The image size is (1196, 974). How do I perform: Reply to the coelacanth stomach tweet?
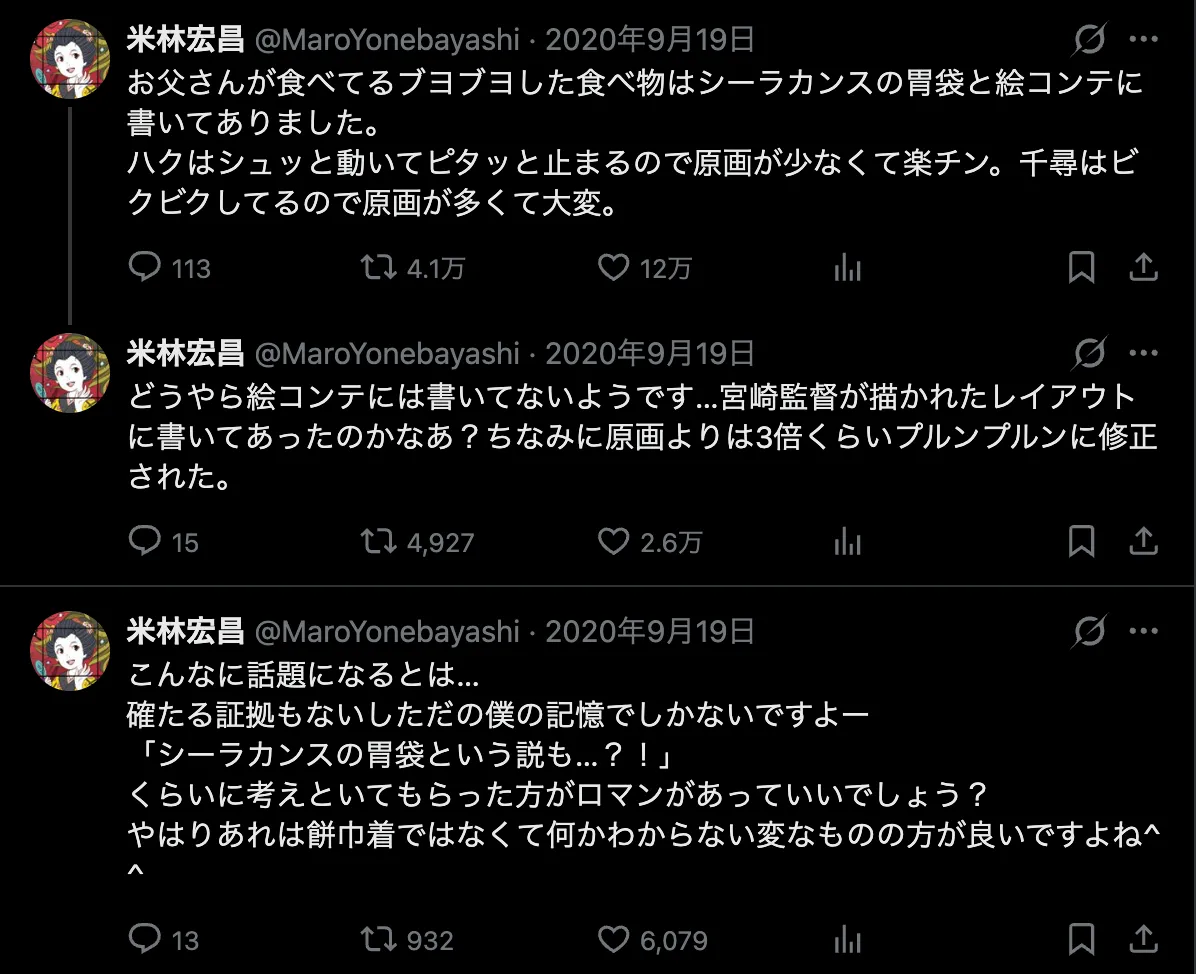click(x=146, y=267)
